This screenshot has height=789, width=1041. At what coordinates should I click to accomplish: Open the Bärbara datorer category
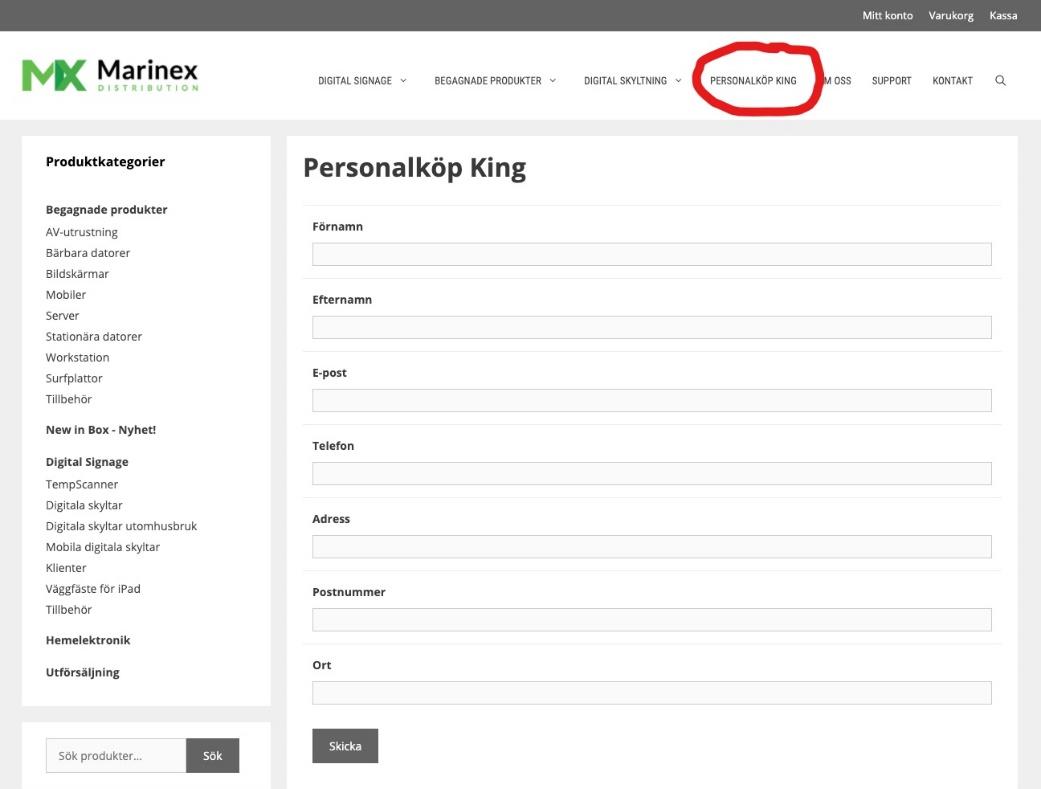tap(88, 253)
